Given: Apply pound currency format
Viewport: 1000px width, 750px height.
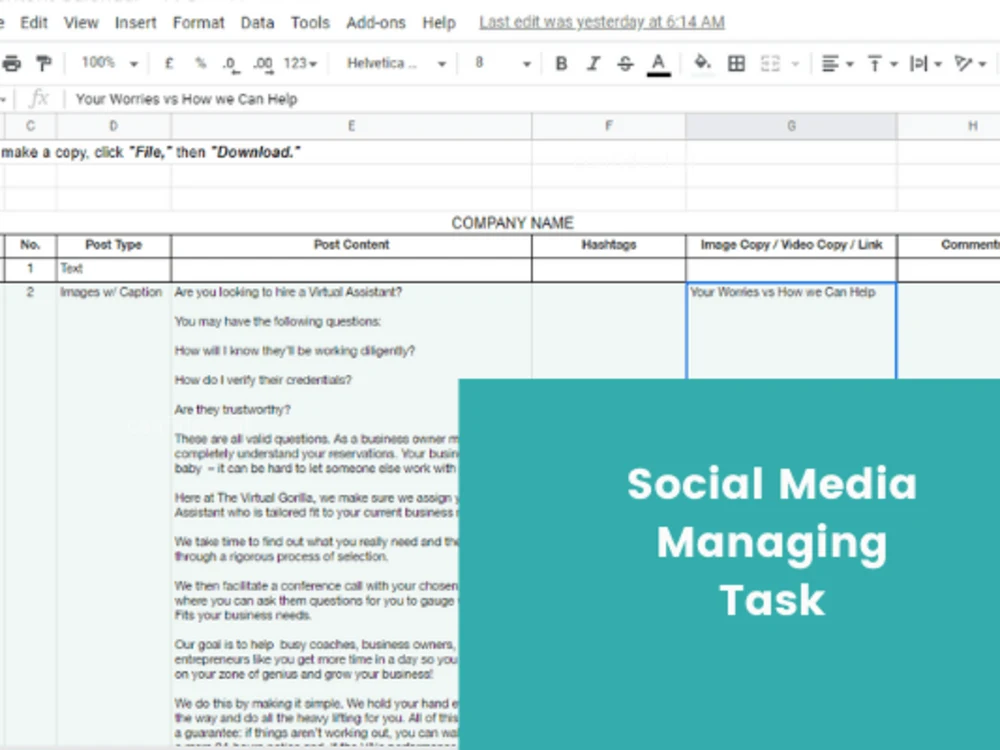Looking at the screenshot, I should (169, 63).
